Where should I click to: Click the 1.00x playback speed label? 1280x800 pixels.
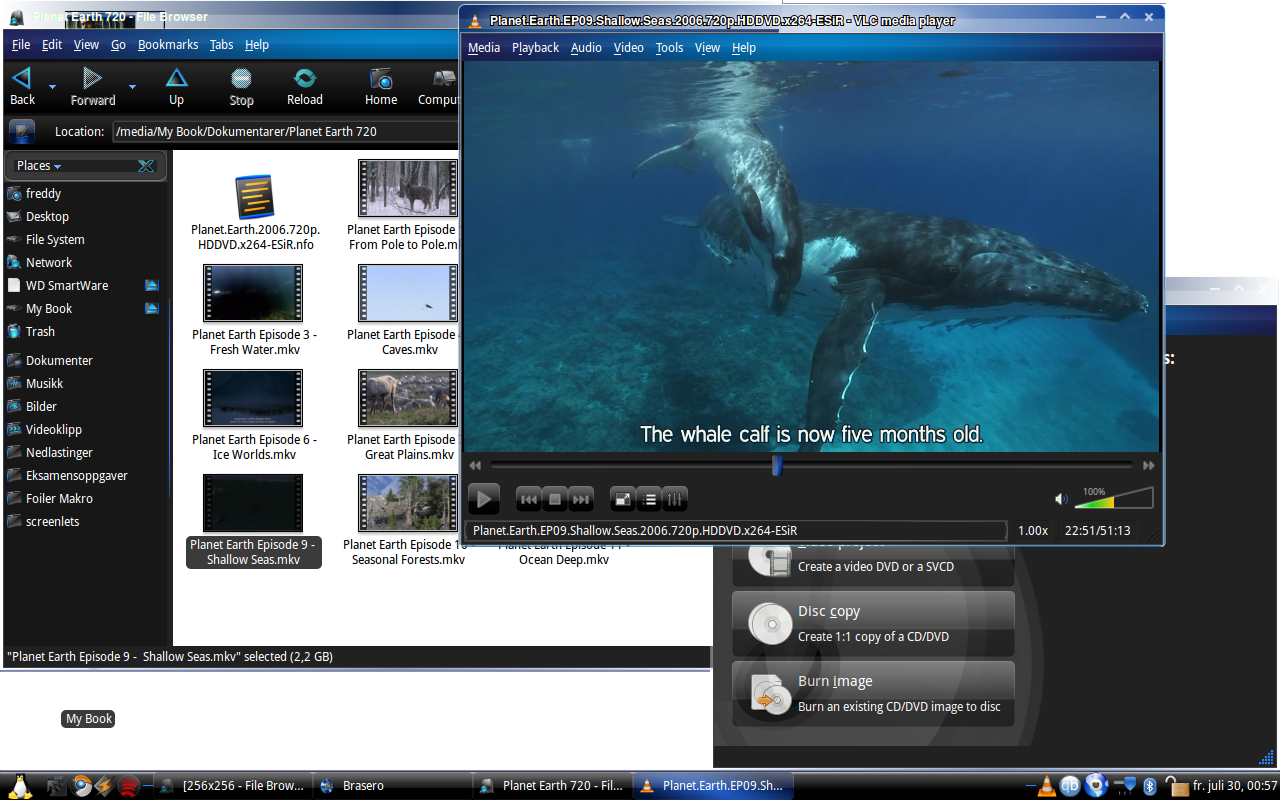click(1033, 531)
